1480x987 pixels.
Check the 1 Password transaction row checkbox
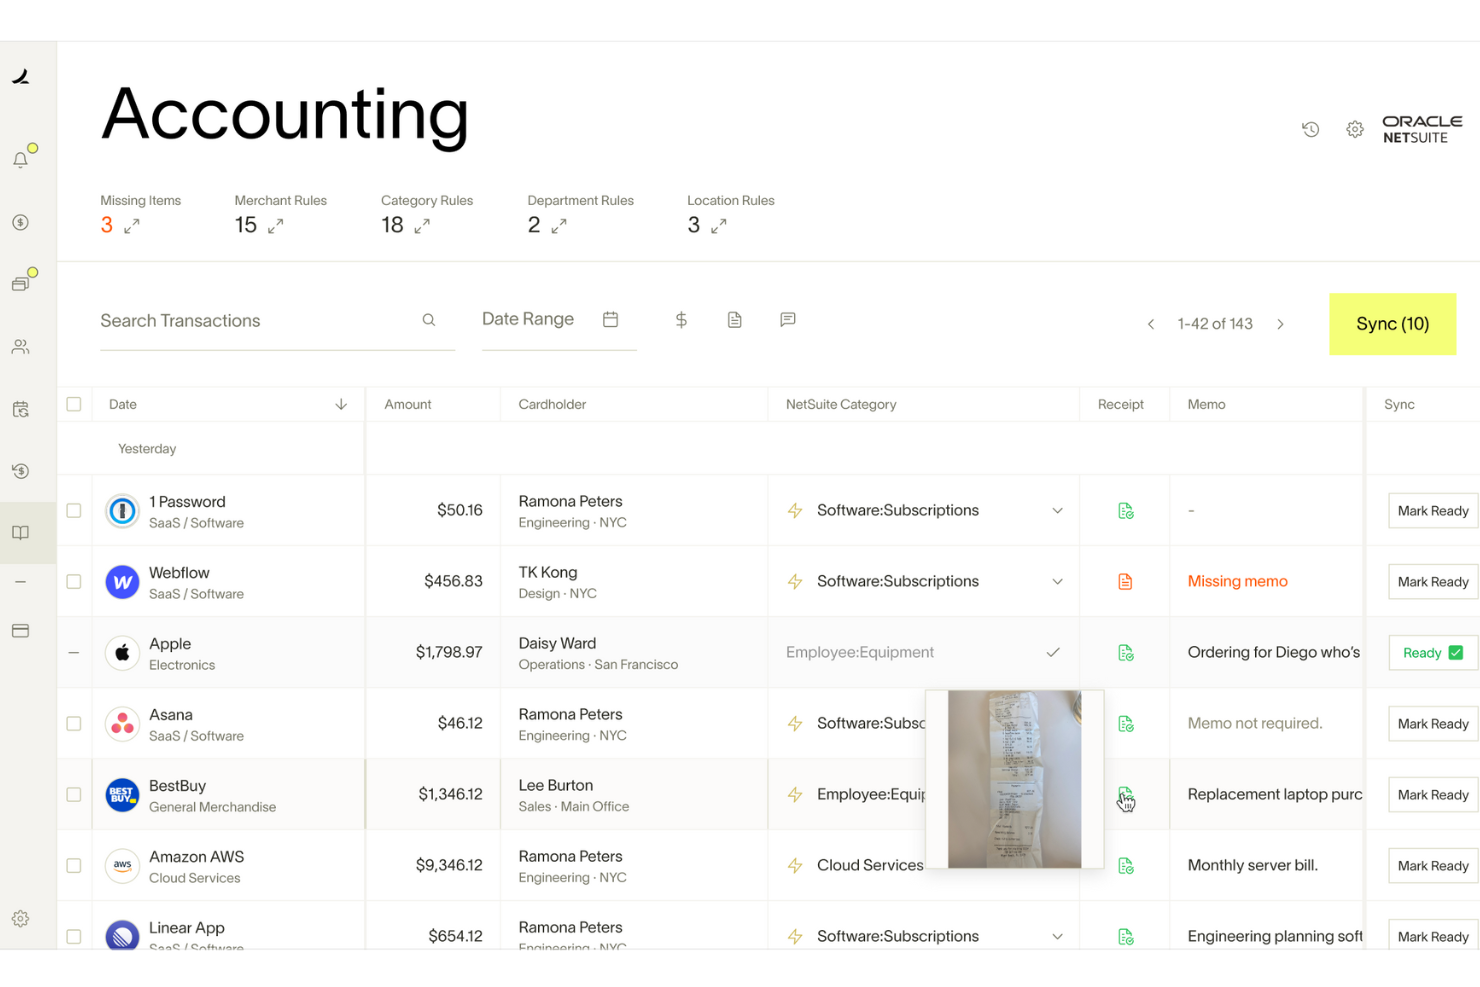coord(74,510)
